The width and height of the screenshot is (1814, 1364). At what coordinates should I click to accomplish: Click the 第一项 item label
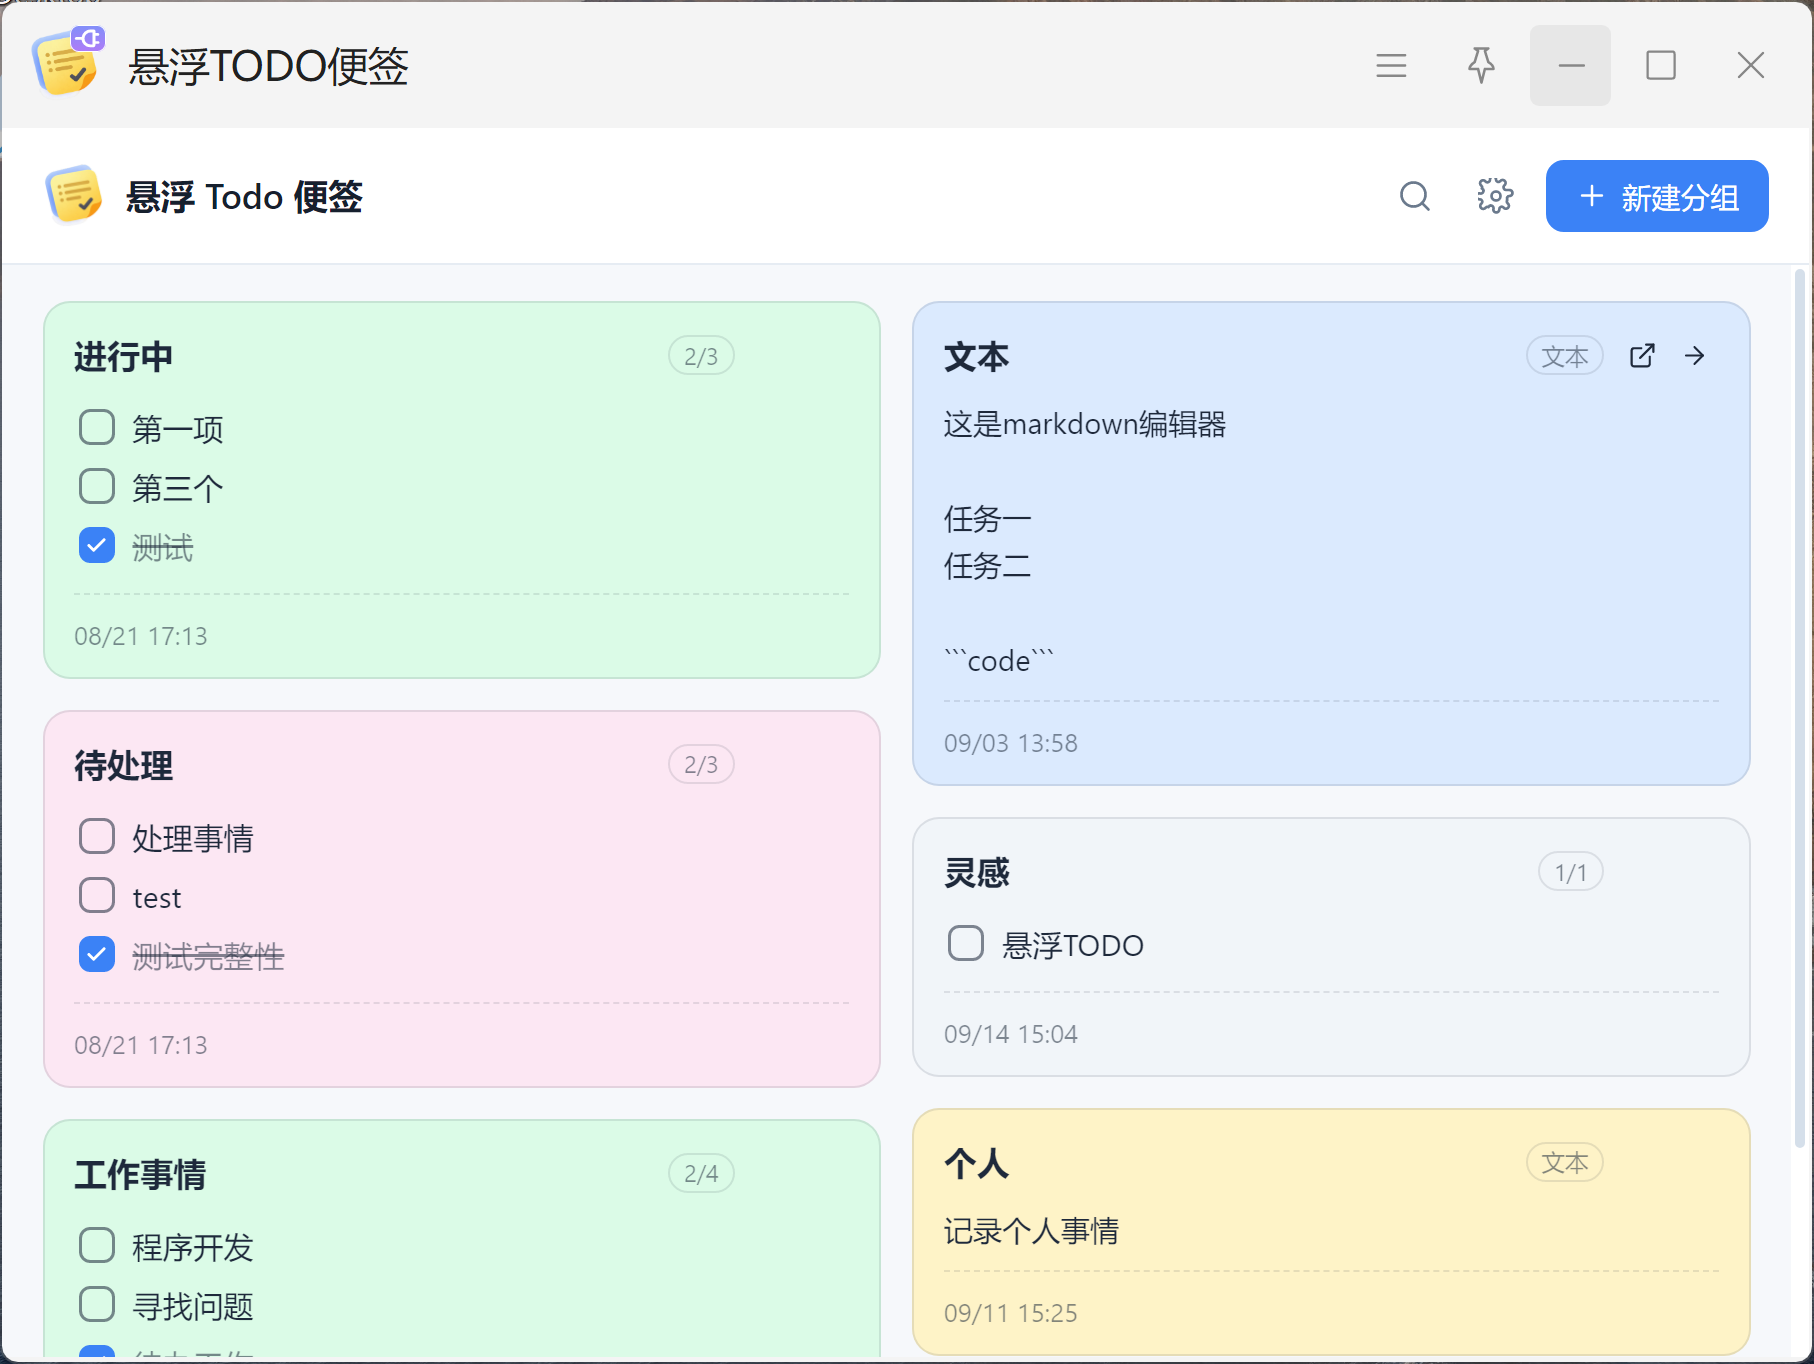coord(178,429)
